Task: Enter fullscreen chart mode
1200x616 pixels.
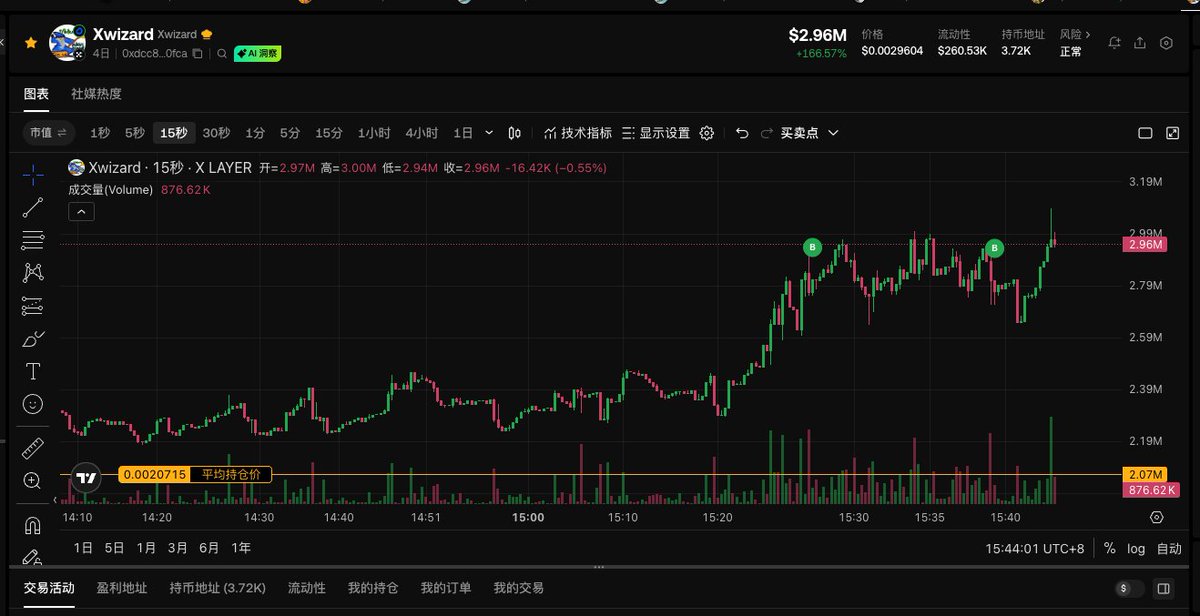Action: pyautogui.click(x=1172, y=133)
